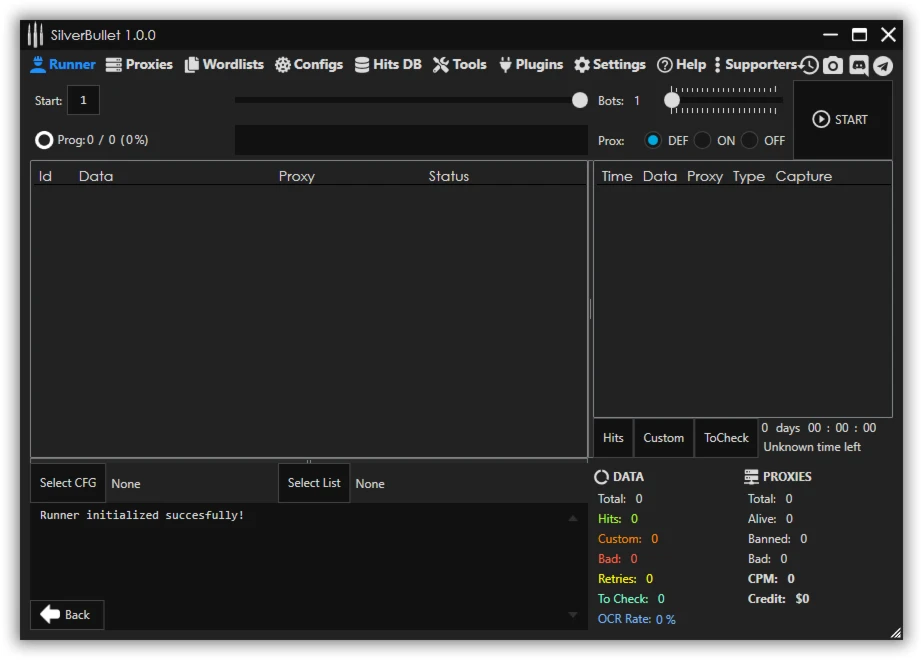Open the Select CFG picker
923x660 pixels.
[x=68, y=483]
